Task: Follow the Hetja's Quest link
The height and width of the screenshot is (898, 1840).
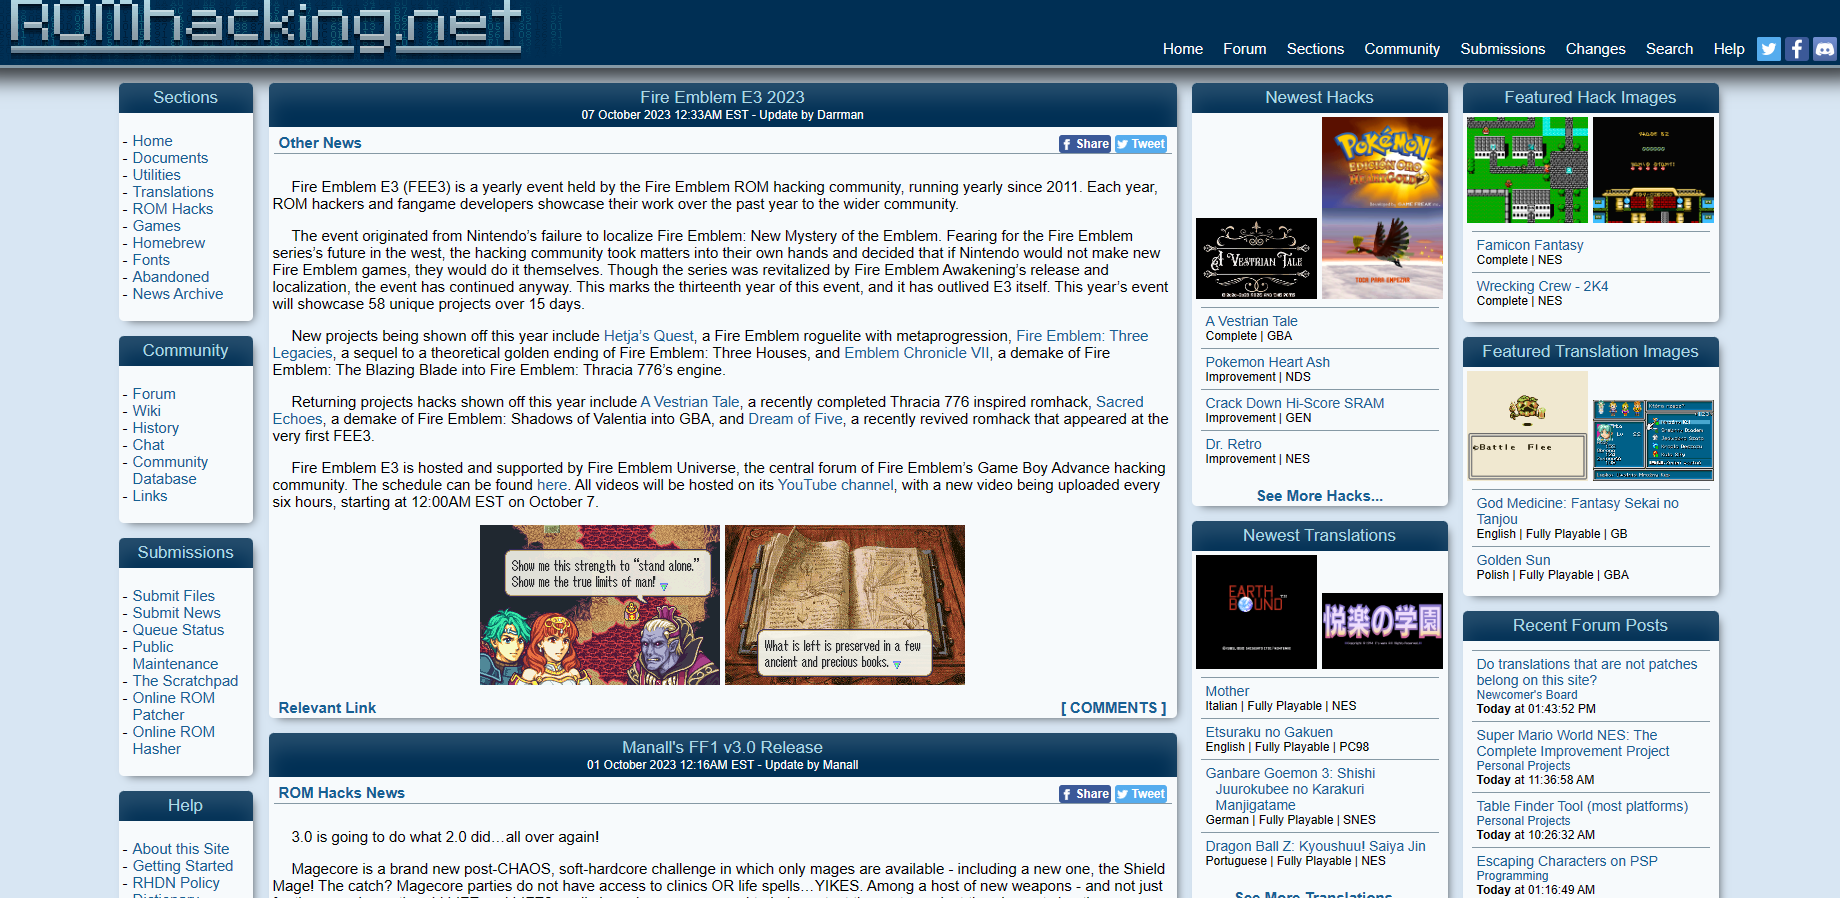Action: click(x=649, y=336)
